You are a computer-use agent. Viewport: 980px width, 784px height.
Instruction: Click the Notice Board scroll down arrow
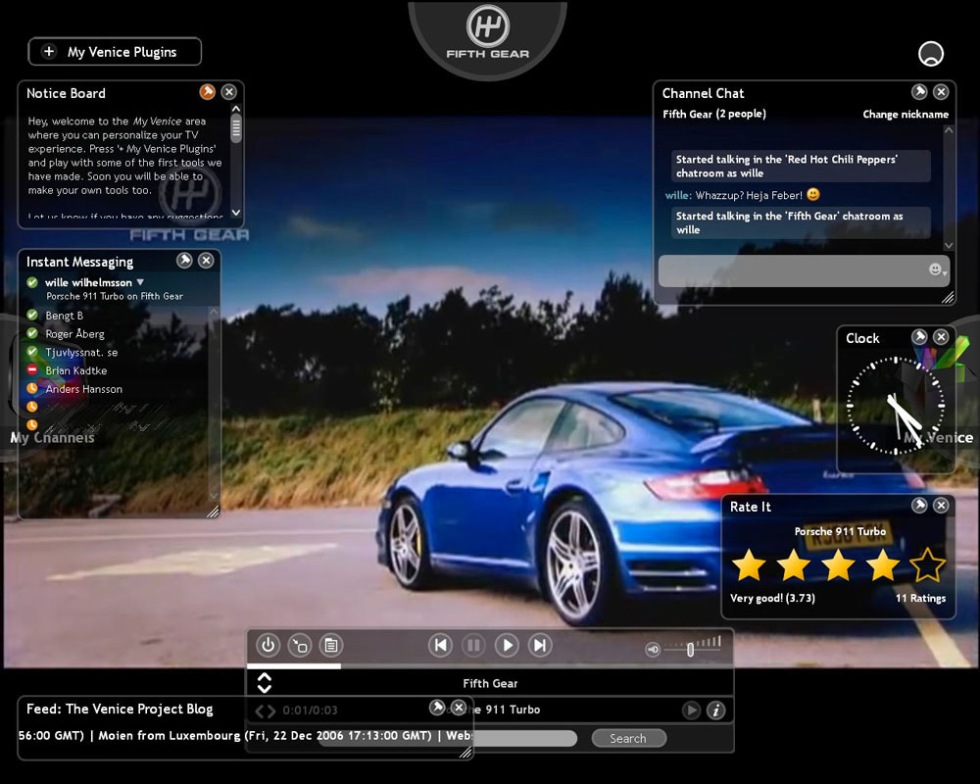[x=236, y=213]
